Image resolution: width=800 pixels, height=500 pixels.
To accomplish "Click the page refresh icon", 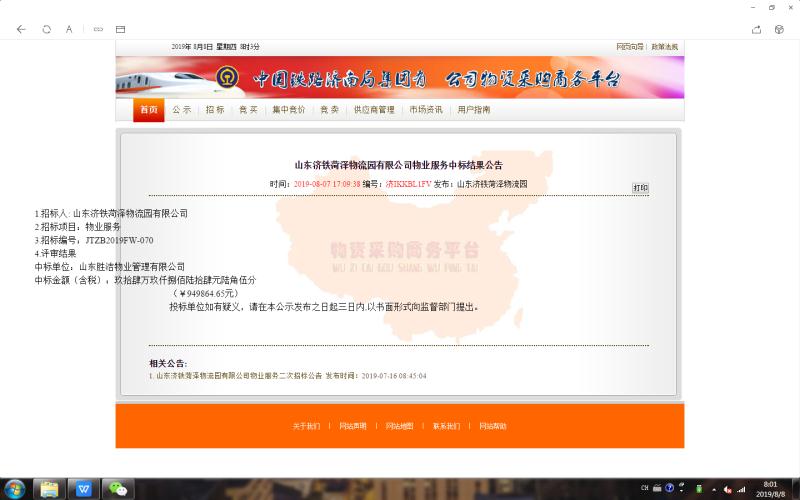I will [46, 29].
